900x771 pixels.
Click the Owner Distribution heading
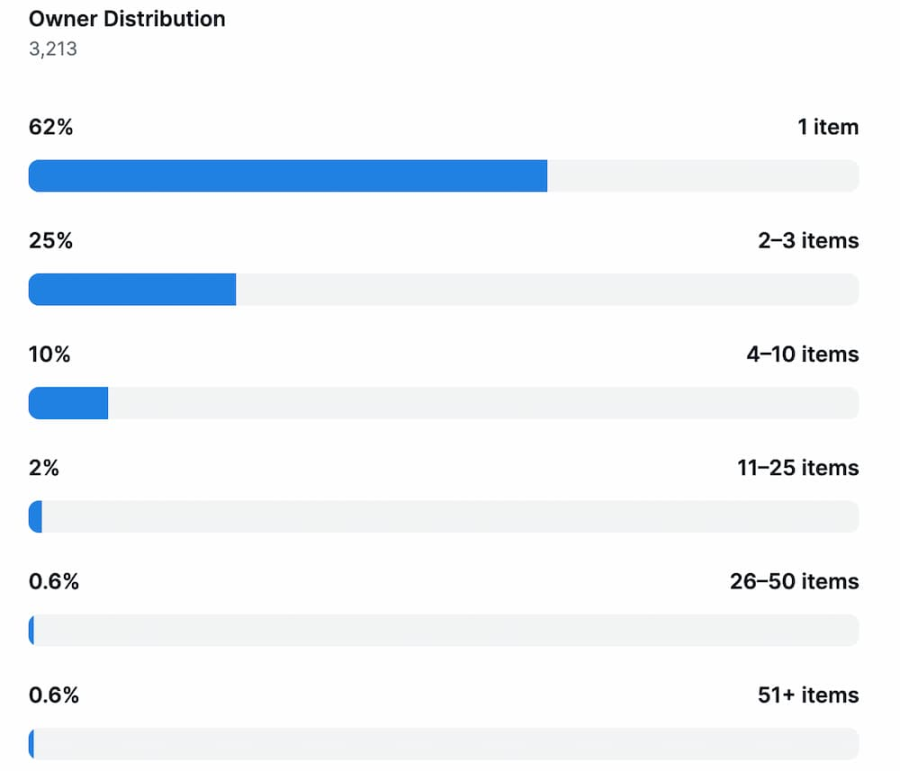127,19
